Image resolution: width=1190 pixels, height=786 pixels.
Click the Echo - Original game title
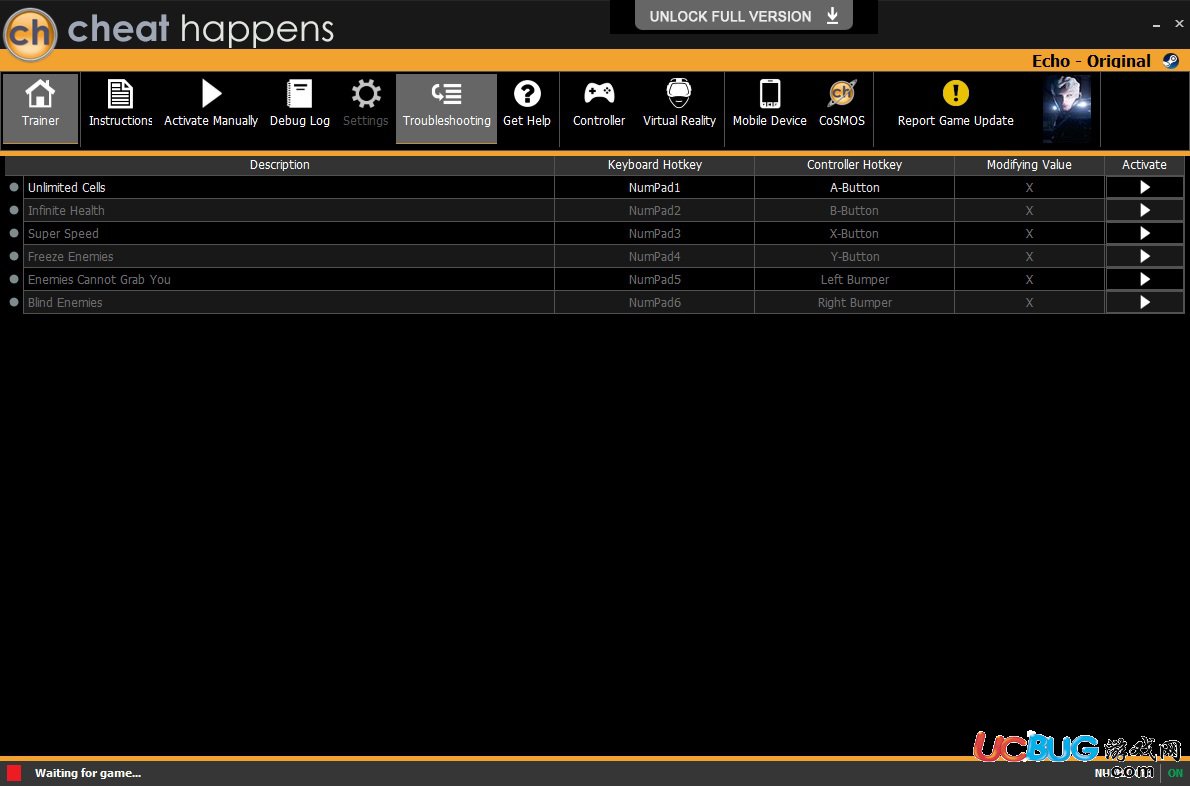click(x=1091, y=61)
